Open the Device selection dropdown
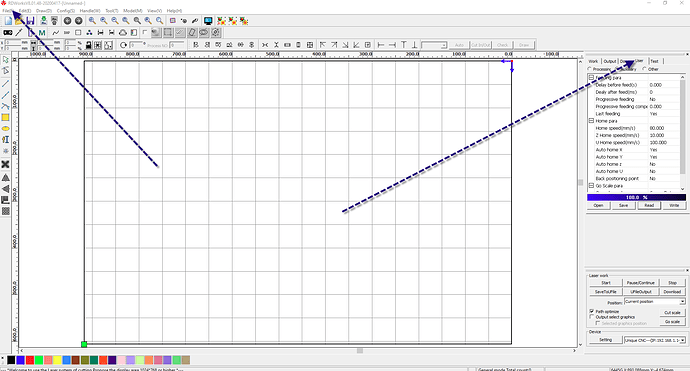 tap(655, 340)
